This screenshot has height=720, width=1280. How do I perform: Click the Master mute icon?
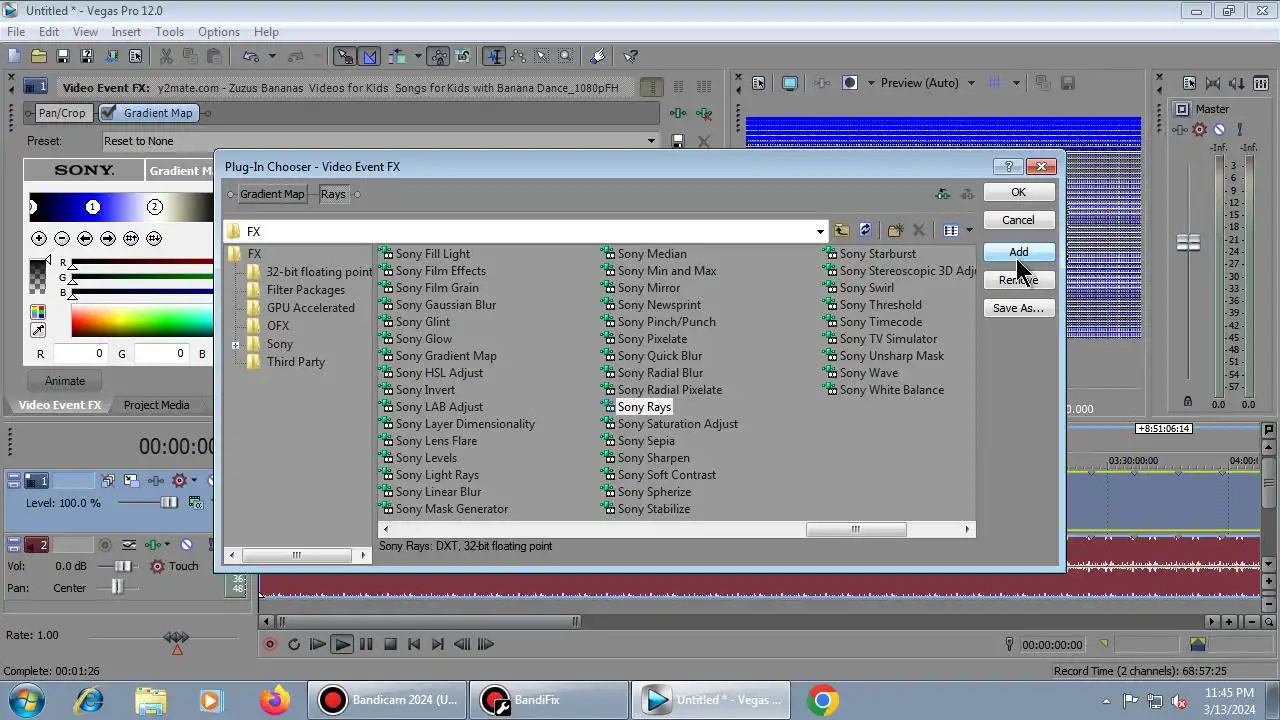point(1219,130)
